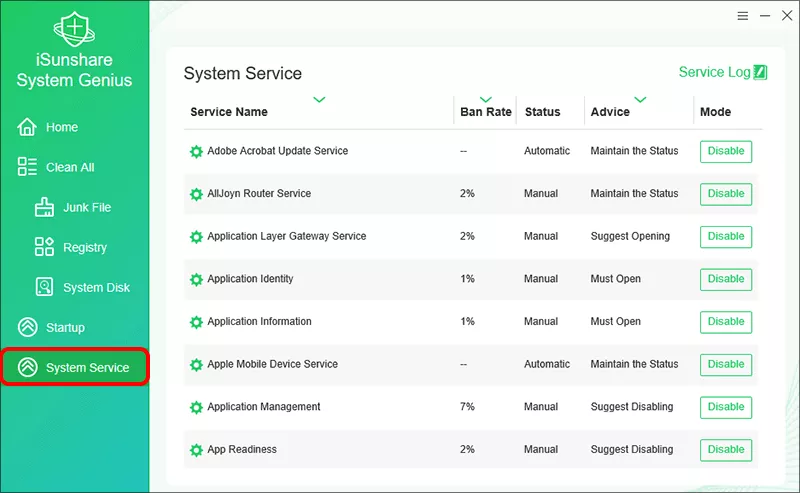Disable Application Information service
The width and height of the screenshot is (800, 493).
click(x=726, y=322)
